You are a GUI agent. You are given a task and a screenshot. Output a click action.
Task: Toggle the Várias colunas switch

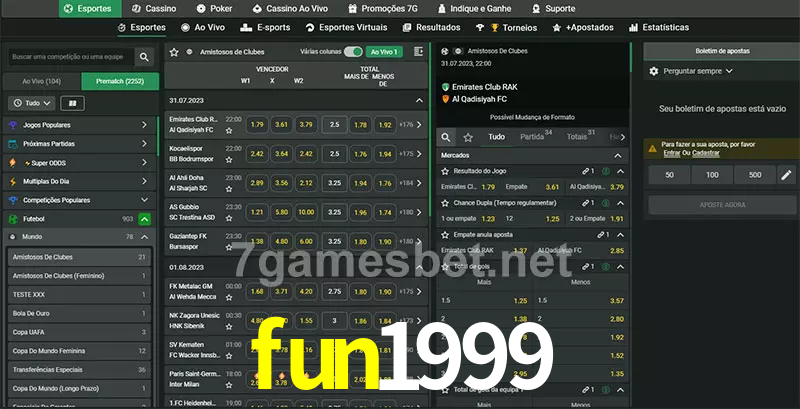(353, 51)
